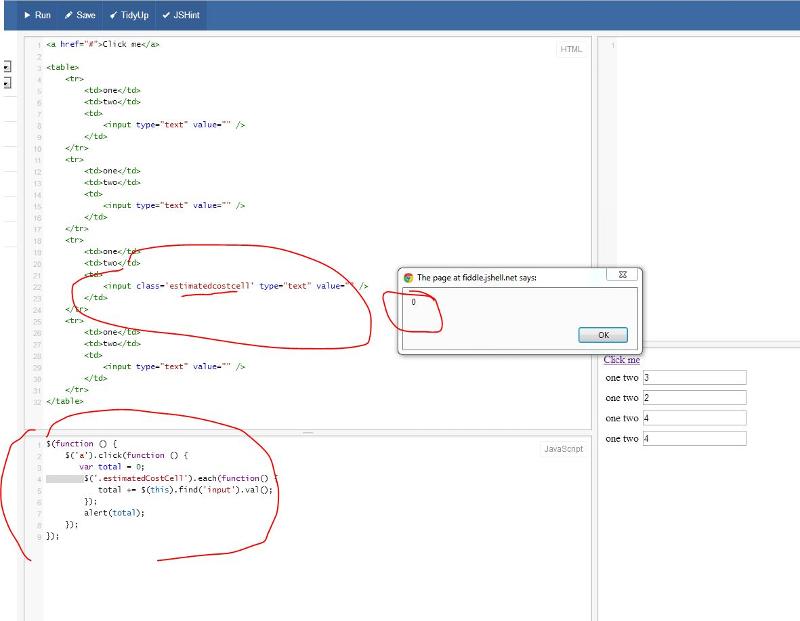This screenshot has width=800, height=621.
Task: Select the HTML panel label
Action: (x=571, y=48)
